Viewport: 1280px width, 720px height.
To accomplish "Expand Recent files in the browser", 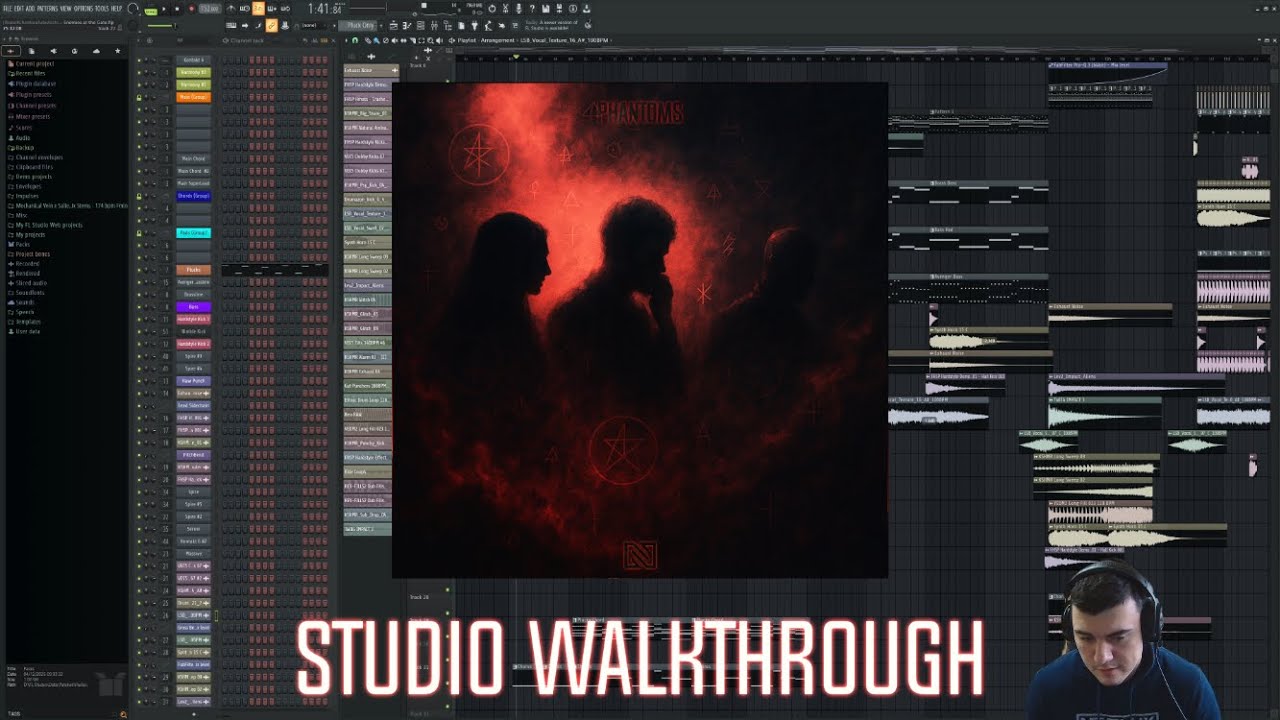I will [28, 73].
